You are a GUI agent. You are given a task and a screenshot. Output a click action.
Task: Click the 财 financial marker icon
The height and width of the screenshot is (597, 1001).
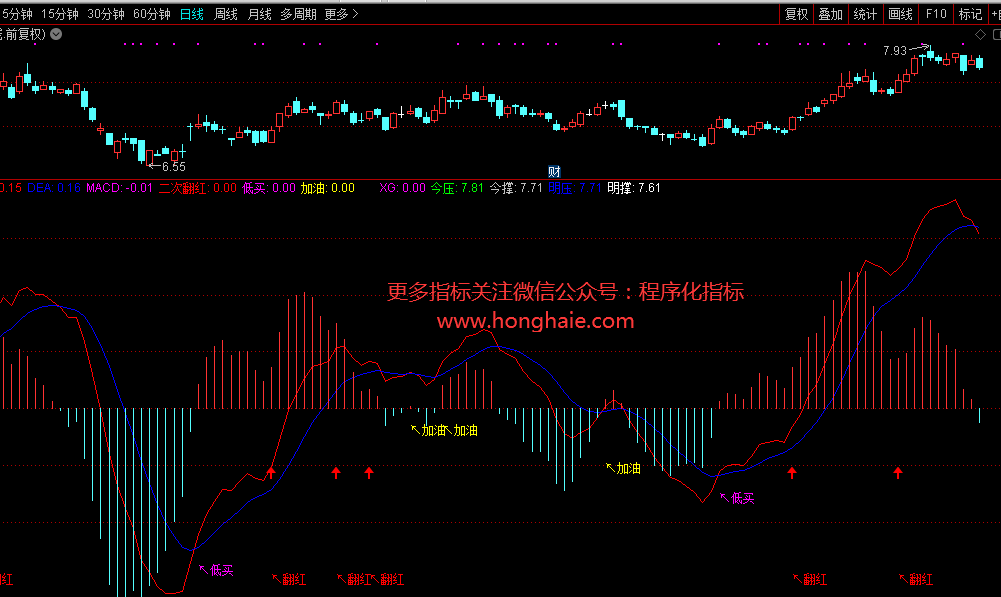(553, 171)
